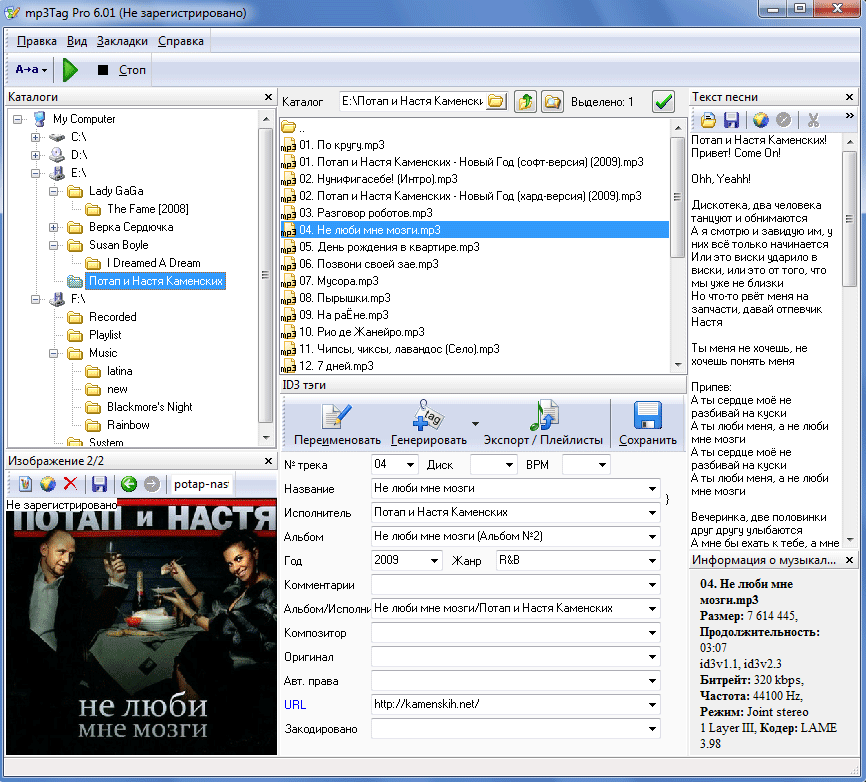Open the Жанр R&B dropdown
Viewport: 866px width, 782px height.
tap(652, 561)
